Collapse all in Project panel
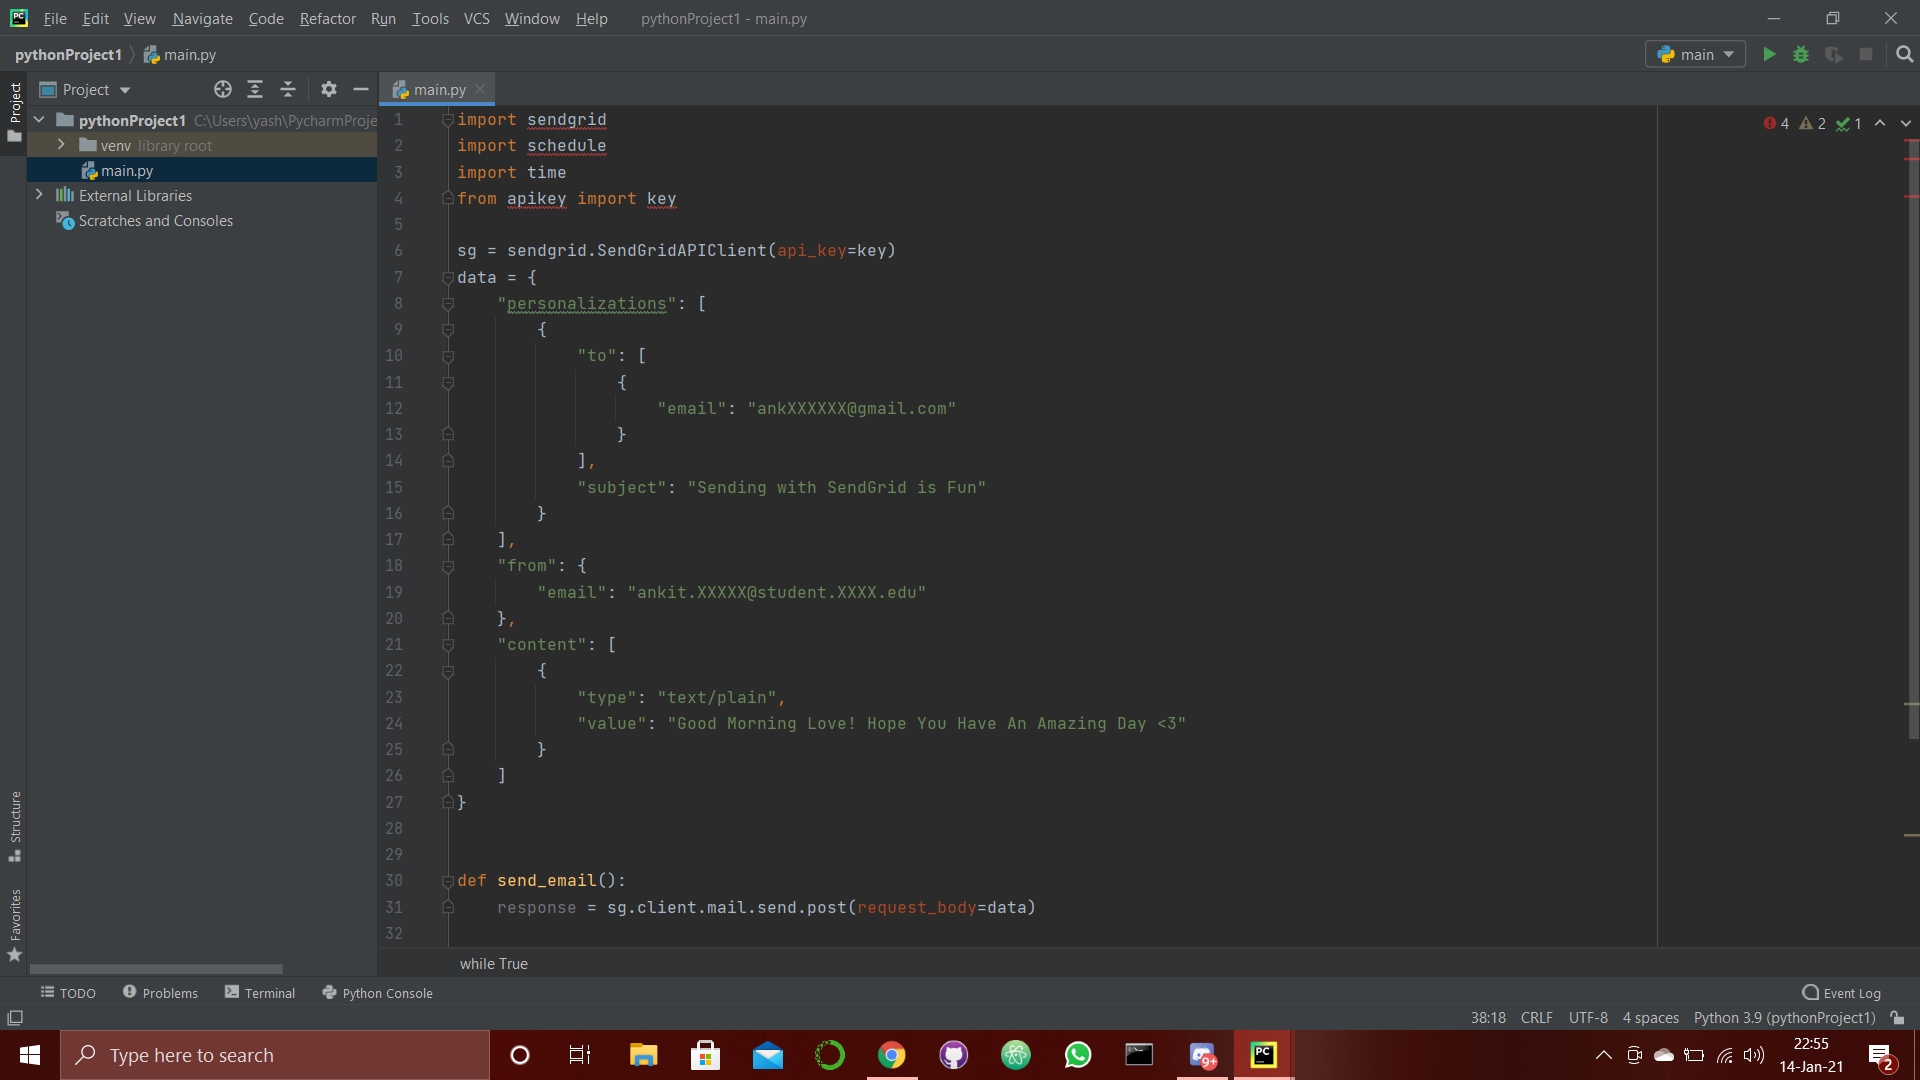The width and height of the screenshot is (1920, 1080). (288, 90)
